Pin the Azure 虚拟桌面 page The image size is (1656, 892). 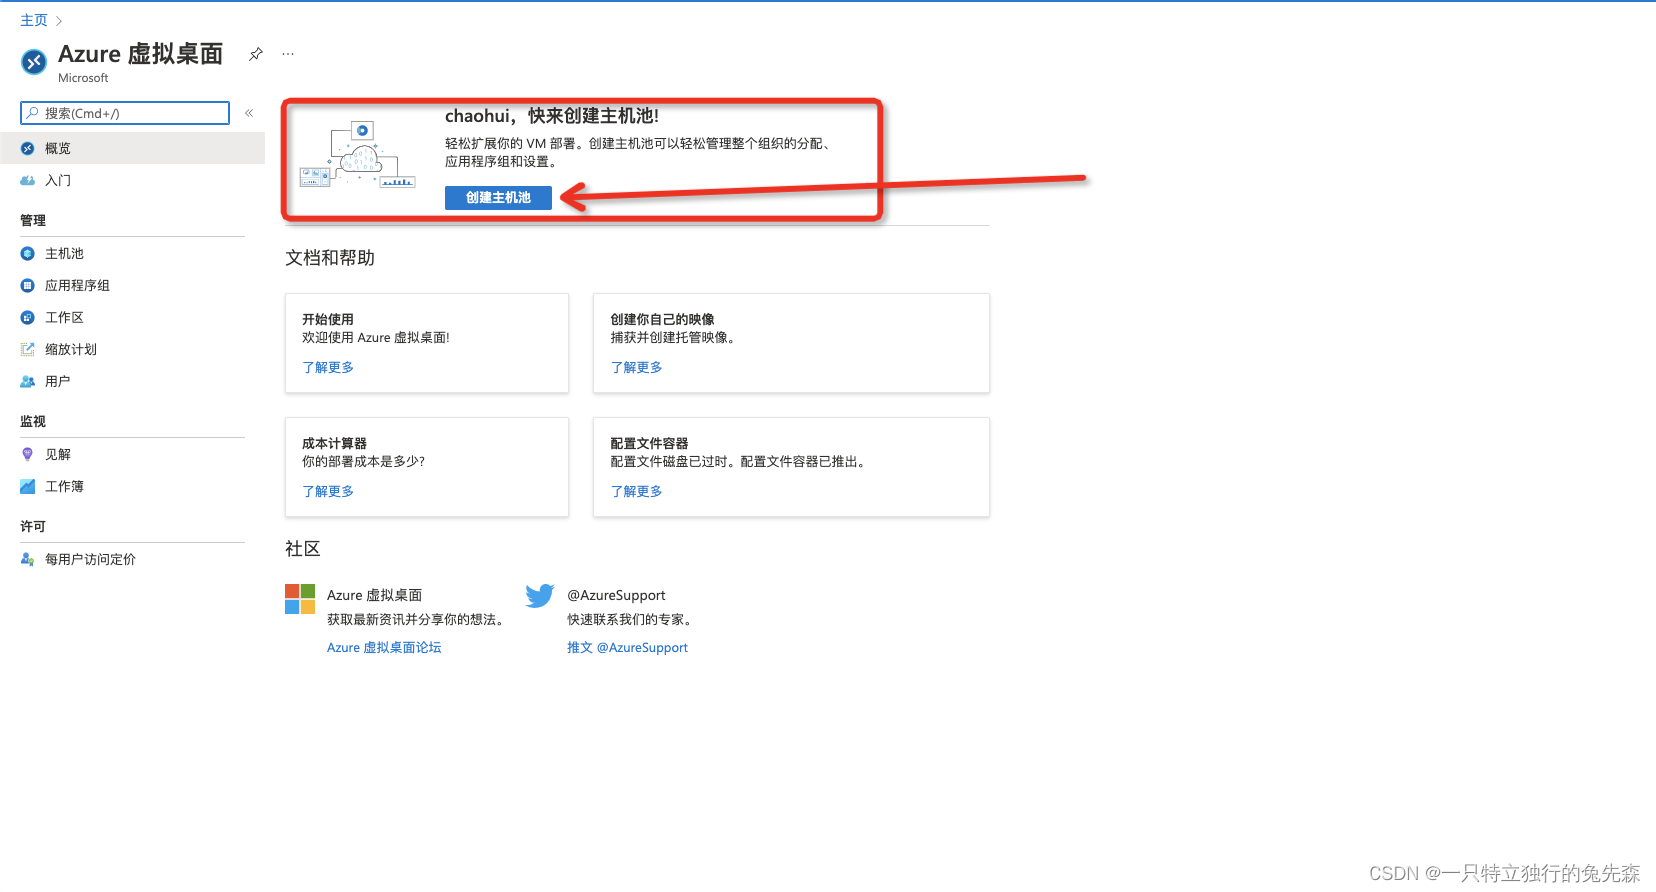[x=256, y=54]
